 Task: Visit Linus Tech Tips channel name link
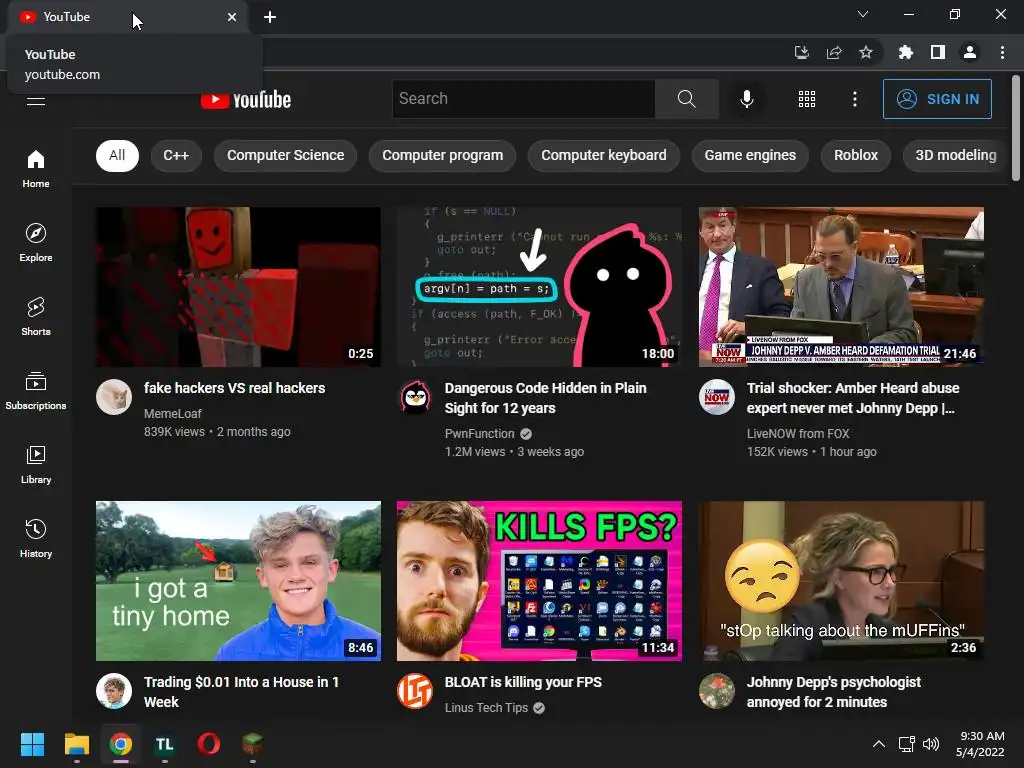pos(486,708)
